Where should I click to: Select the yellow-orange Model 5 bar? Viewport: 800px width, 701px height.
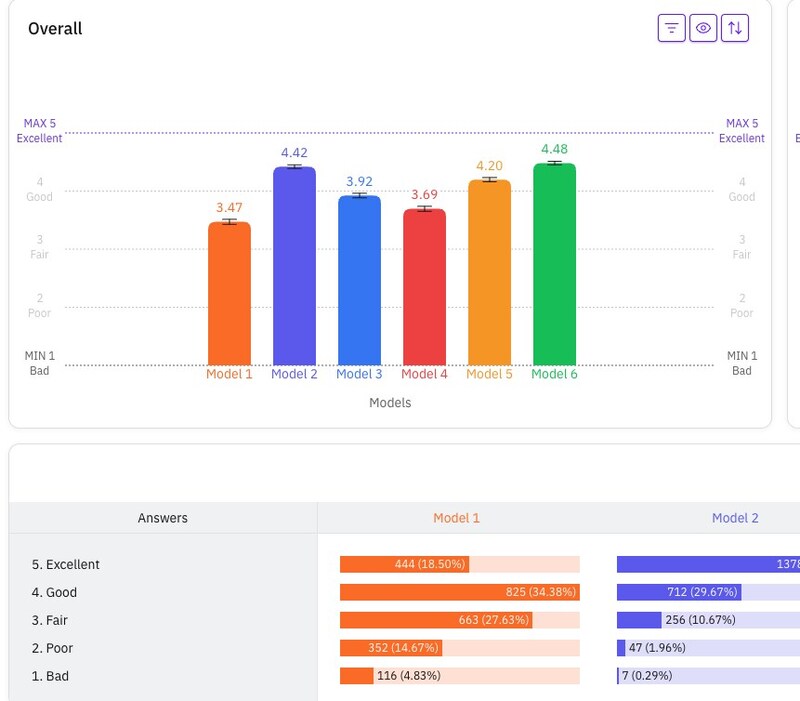(489, 272)
